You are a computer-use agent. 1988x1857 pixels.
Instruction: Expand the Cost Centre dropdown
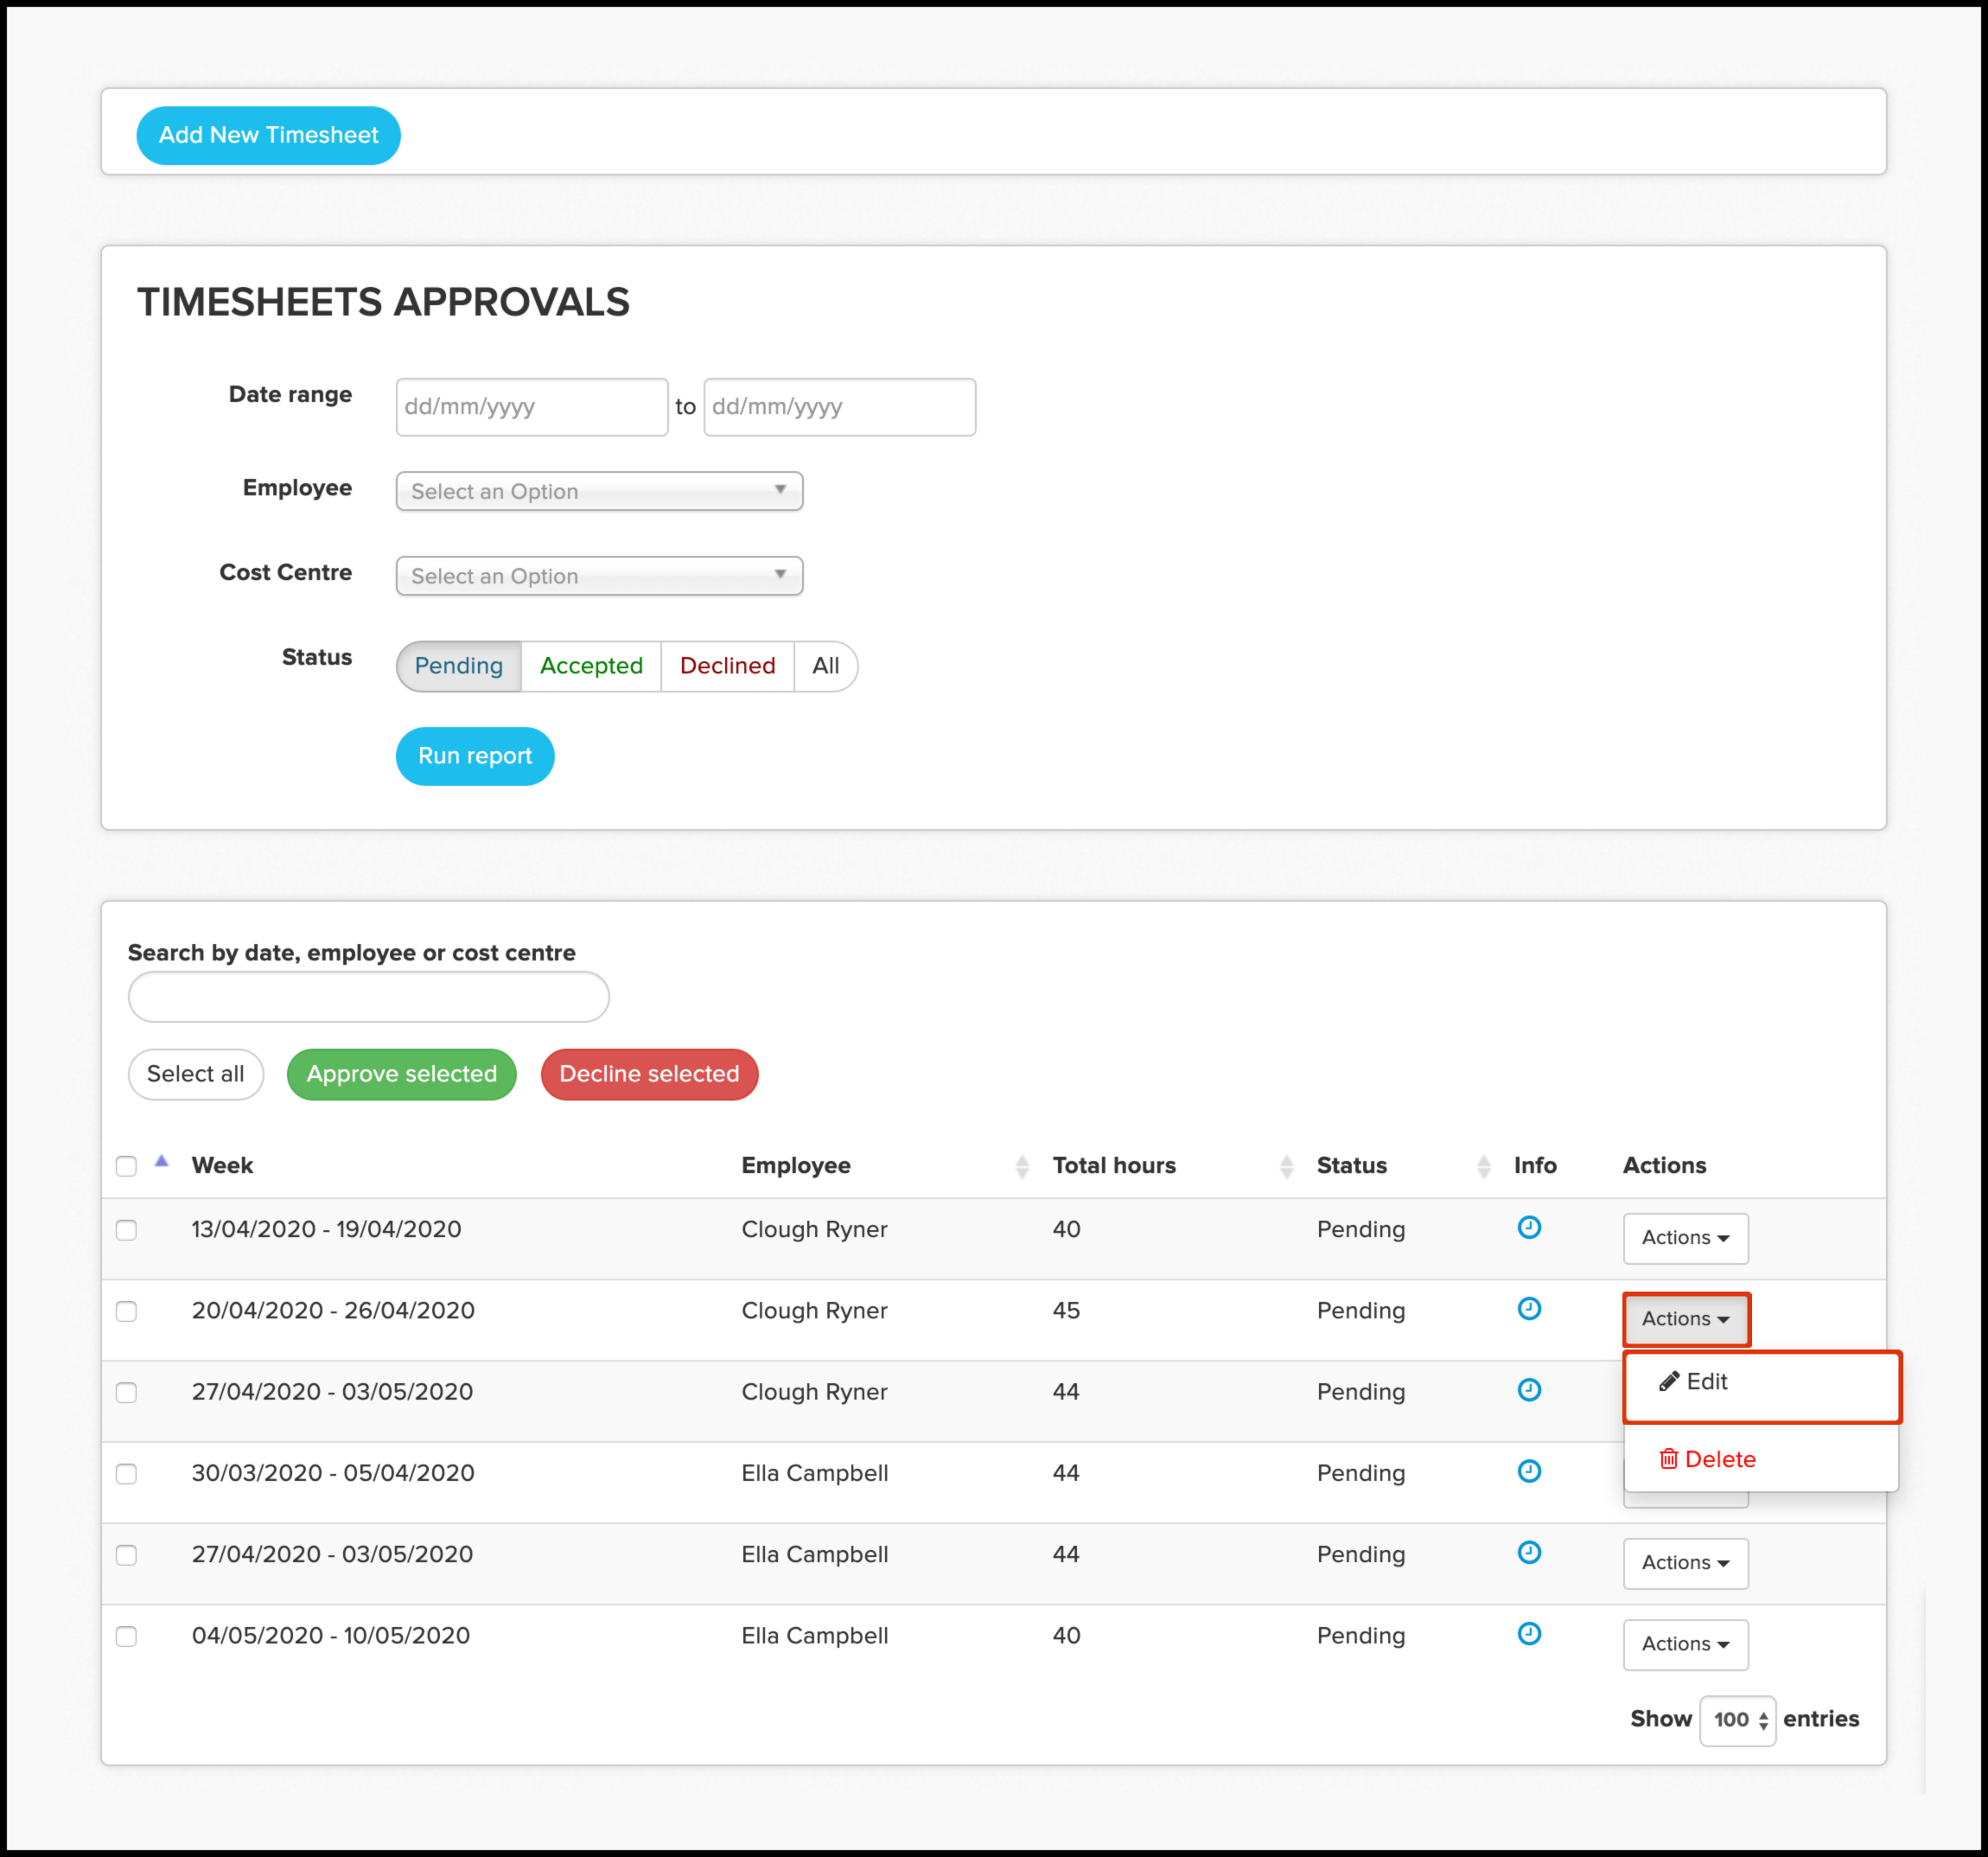[598, 576]
